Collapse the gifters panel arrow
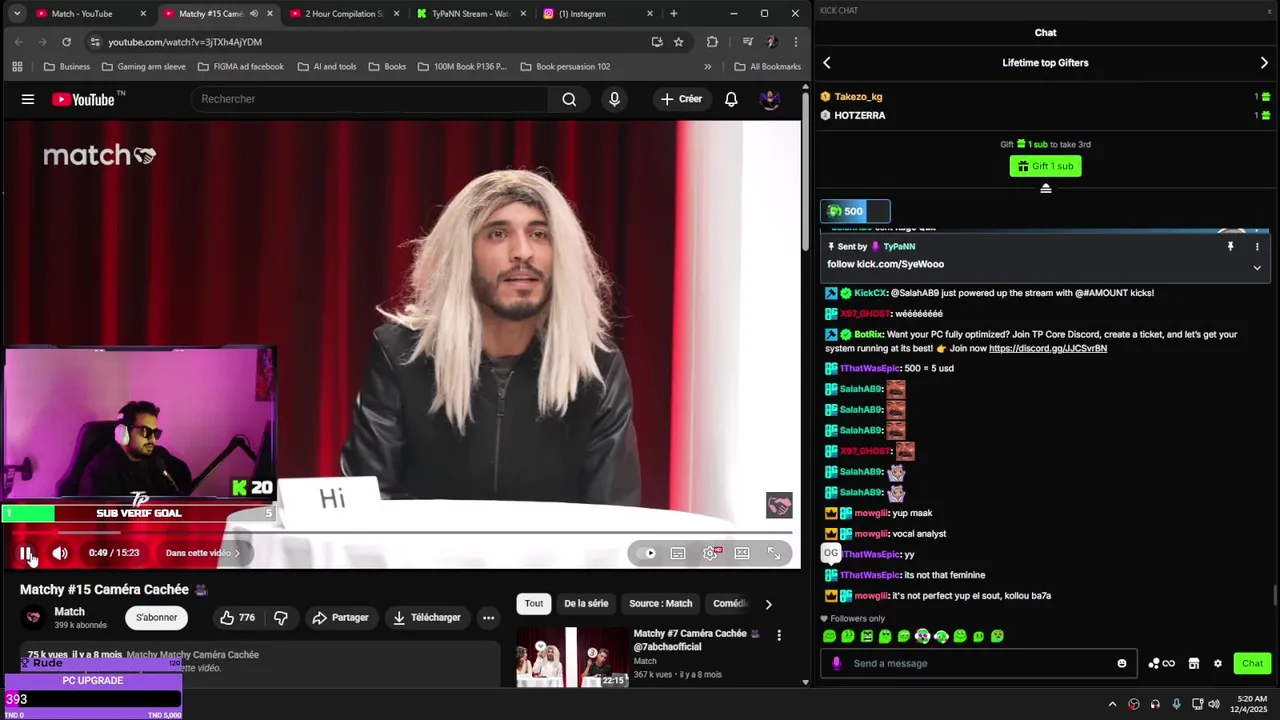Viewport: 1280px width, 720px height. tap(1046, 189)
